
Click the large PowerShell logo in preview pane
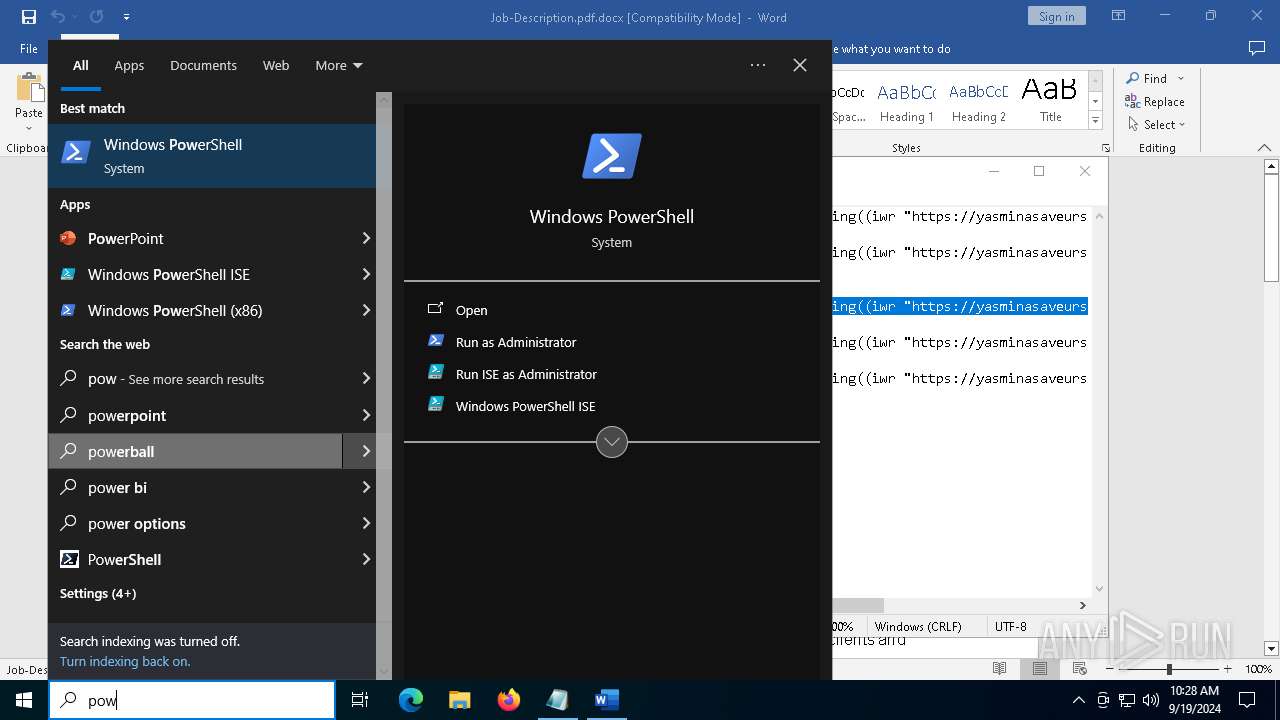point(612,157)
